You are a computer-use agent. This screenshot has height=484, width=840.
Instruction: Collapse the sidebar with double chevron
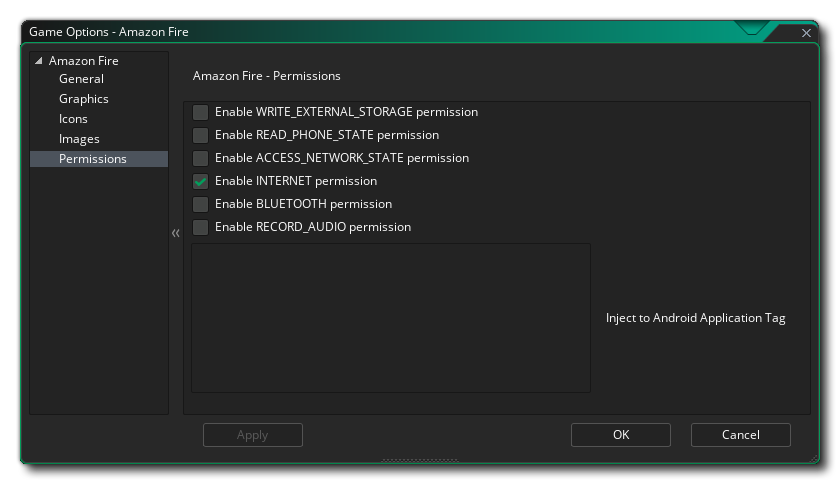tap(176, 233)
